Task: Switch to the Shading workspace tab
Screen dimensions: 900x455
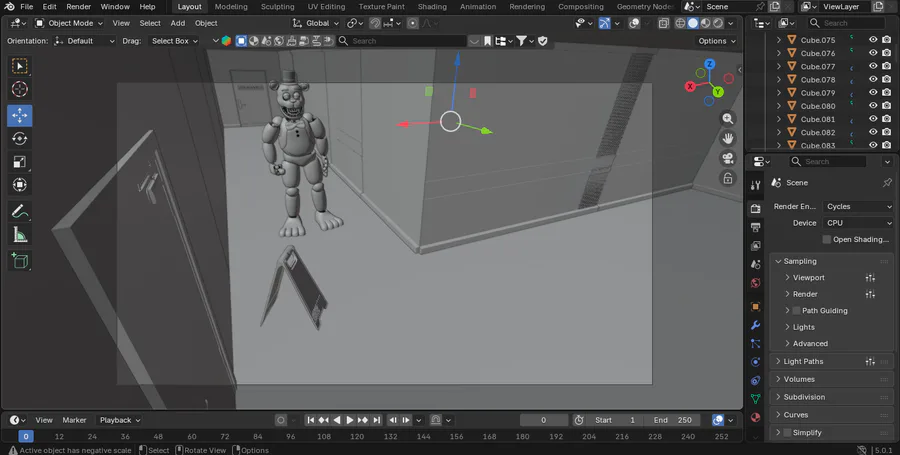Action: pyautogui.click(x=432, y=6)
